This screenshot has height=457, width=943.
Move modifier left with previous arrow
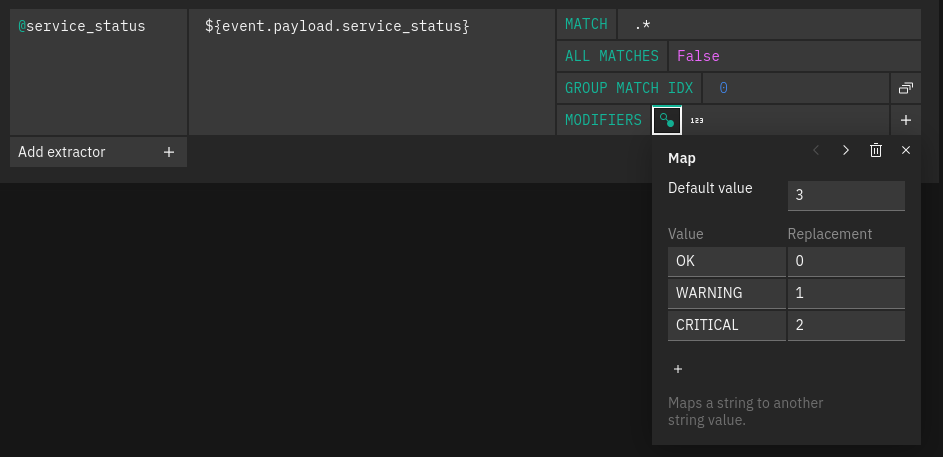pos(816,150)
